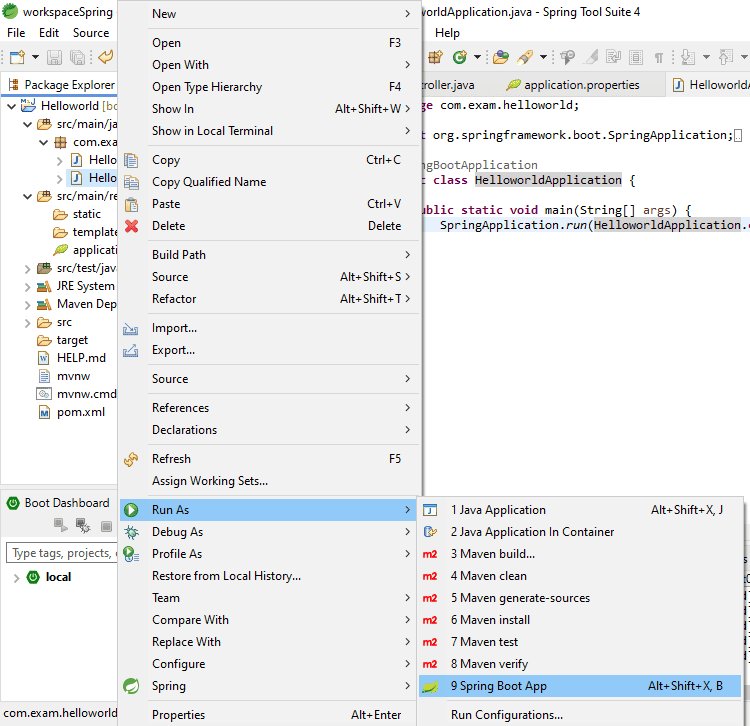This screenshot has height=726, width=750.
Task: Click Export... in the context menu
Action: [x=269, y=350]
